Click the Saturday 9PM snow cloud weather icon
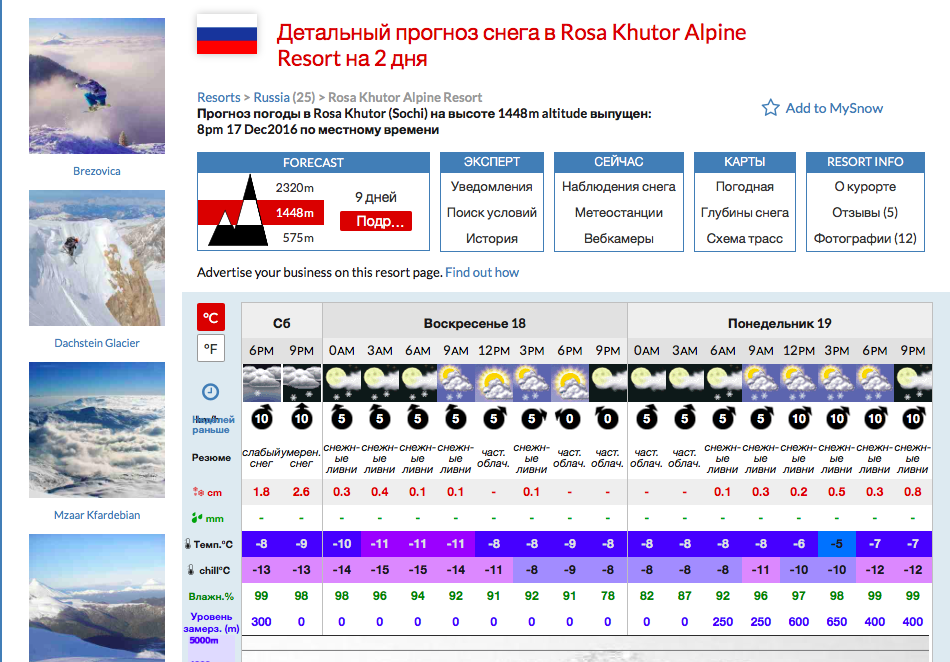The height and width of the screenshot is (662, 950). click(301, 383)
